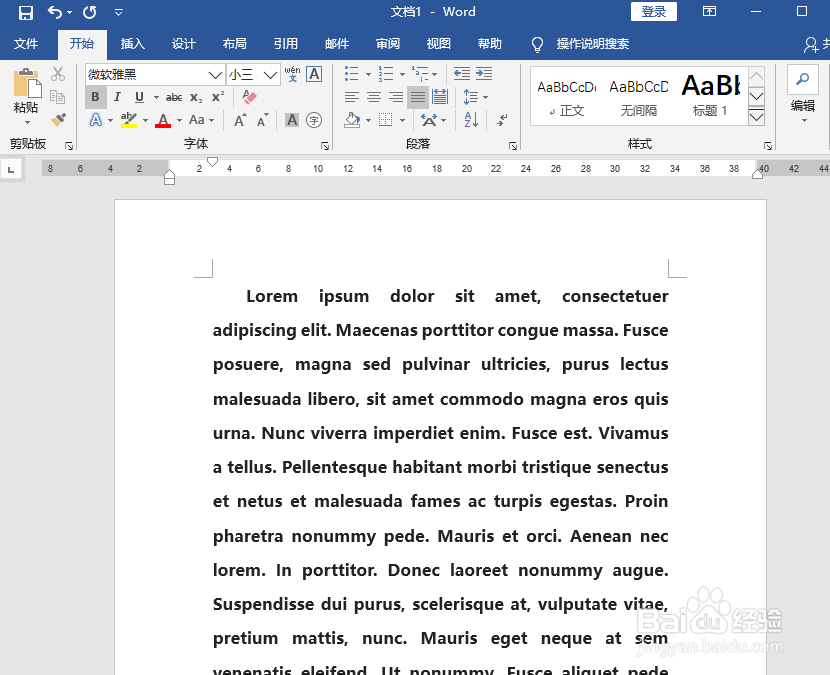Image resolution: width=830 pixels, height=675 pixels.
Task: Switch to the 引用 tab
Action: 285,43
